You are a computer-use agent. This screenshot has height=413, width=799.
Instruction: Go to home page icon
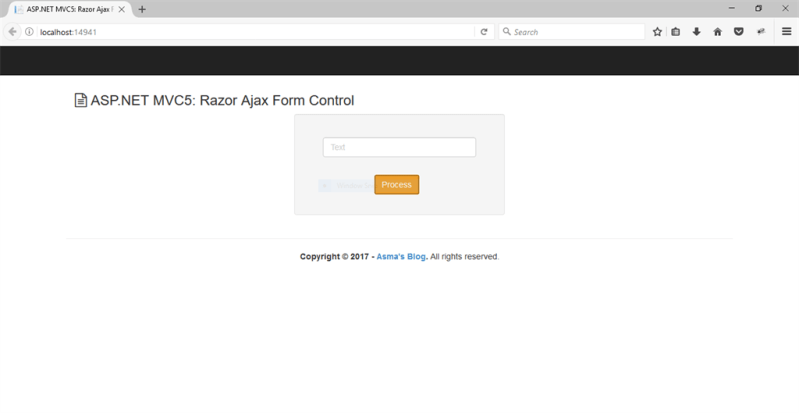pos(717,32)
